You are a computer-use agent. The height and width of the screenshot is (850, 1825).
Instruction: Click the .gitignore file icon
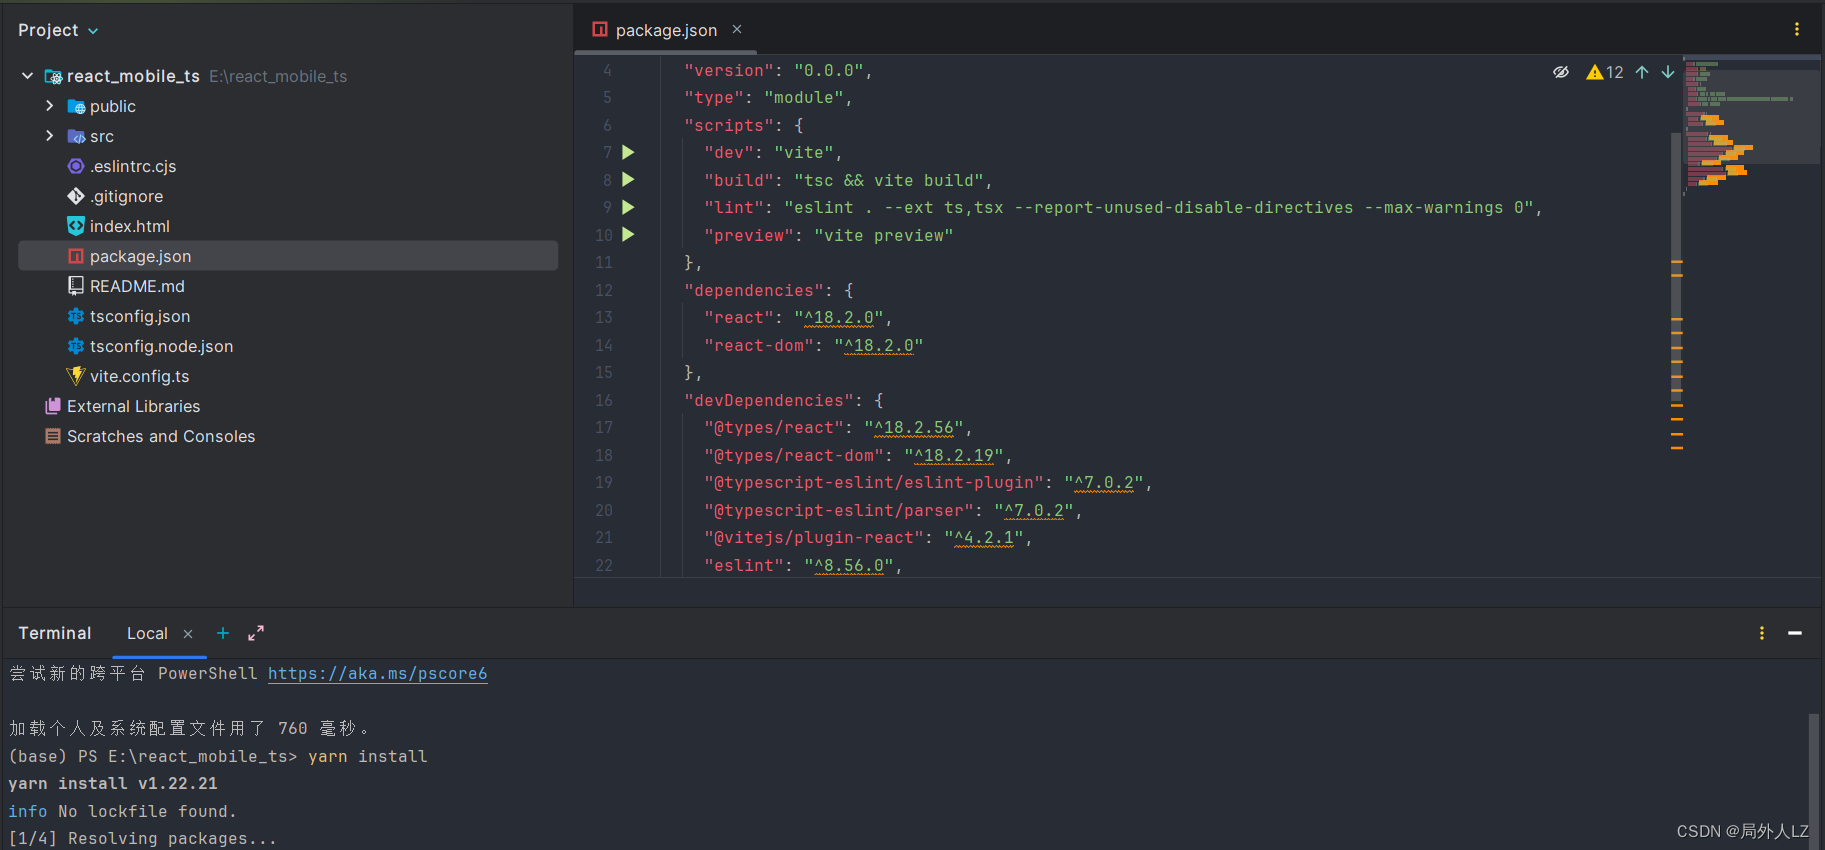tap(76, 196)
